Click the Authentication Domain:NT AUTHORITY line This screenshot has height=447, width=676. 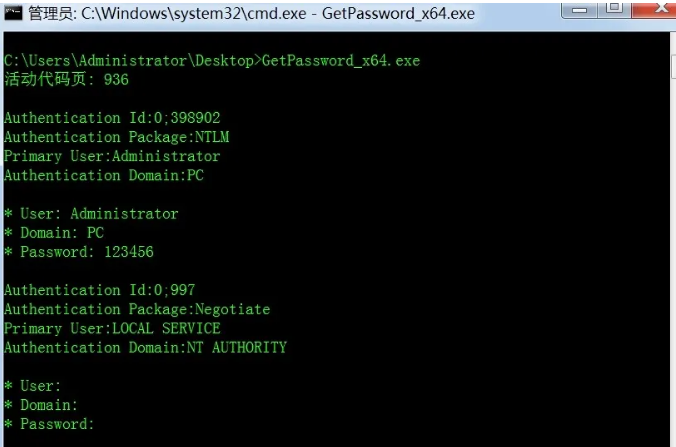tap(145, 347)
